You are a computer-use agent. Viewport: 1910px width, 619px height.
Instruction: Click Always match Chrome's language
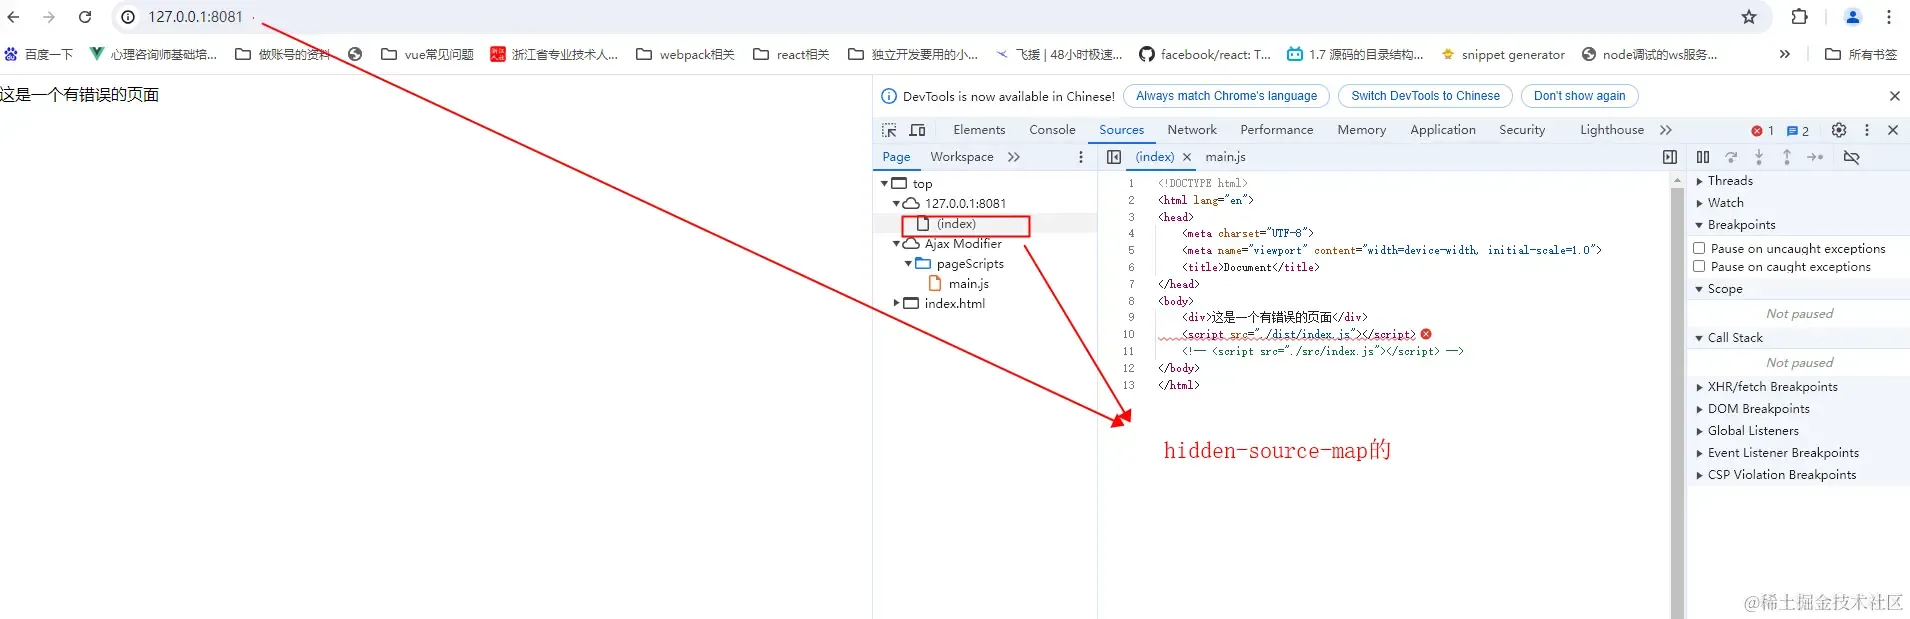1226,96
